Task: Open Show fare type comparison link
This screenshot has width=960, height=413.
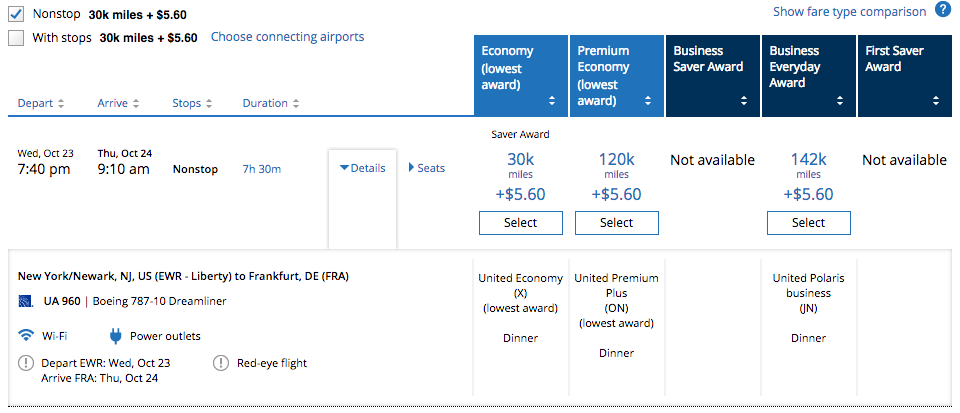Action: click(849, 12)
